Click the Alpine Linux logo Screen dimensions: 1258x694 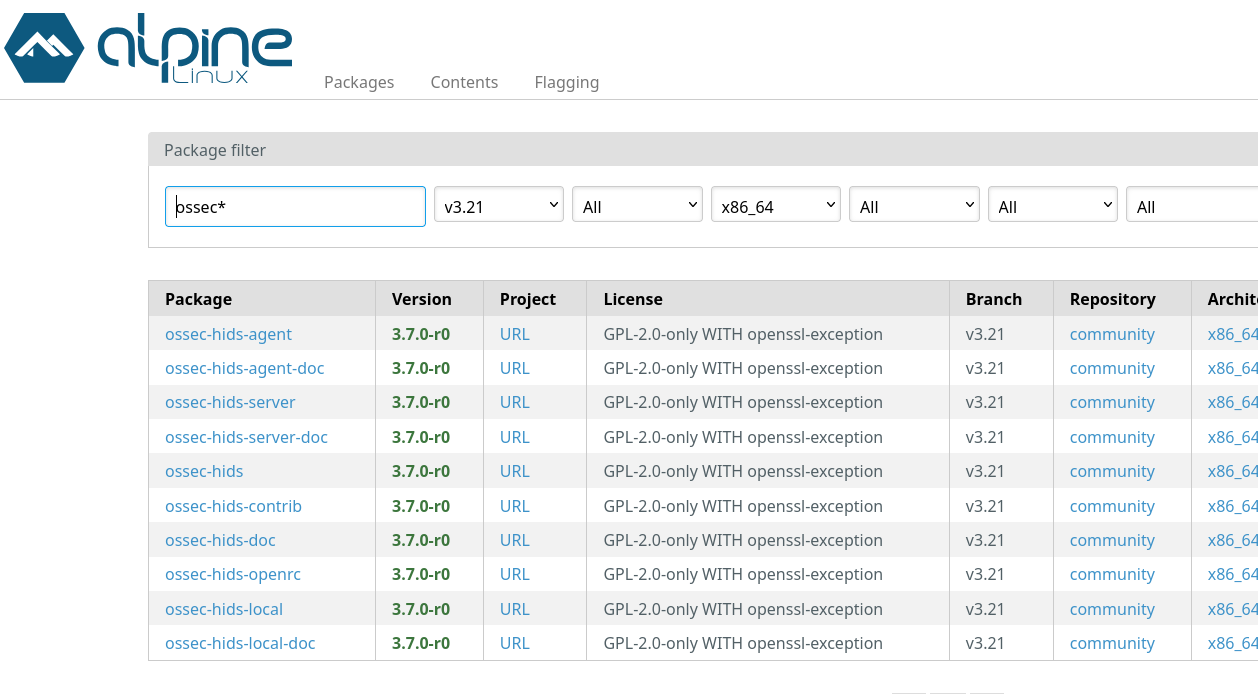point(148,48)
